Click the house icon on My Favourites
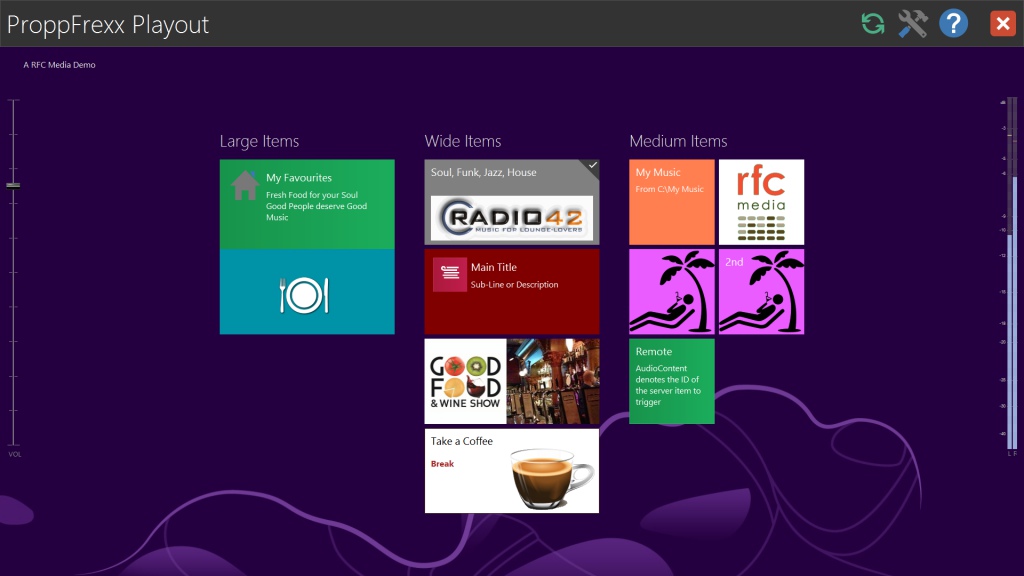This screenshot has width=1024, height=576. [x=245, y=185]
